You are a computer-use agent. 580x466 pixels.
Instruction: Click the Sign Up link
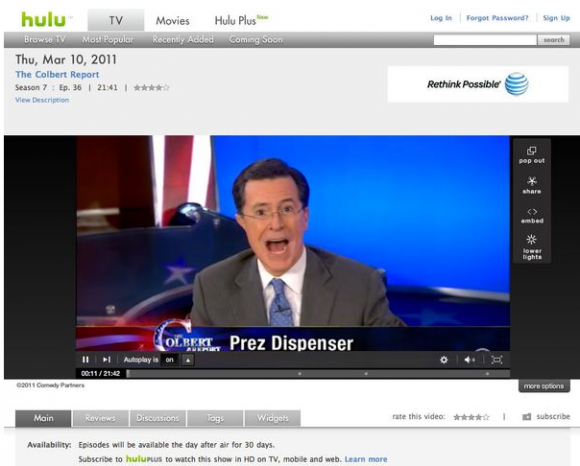pyautogui.click(x=556, y=18)
